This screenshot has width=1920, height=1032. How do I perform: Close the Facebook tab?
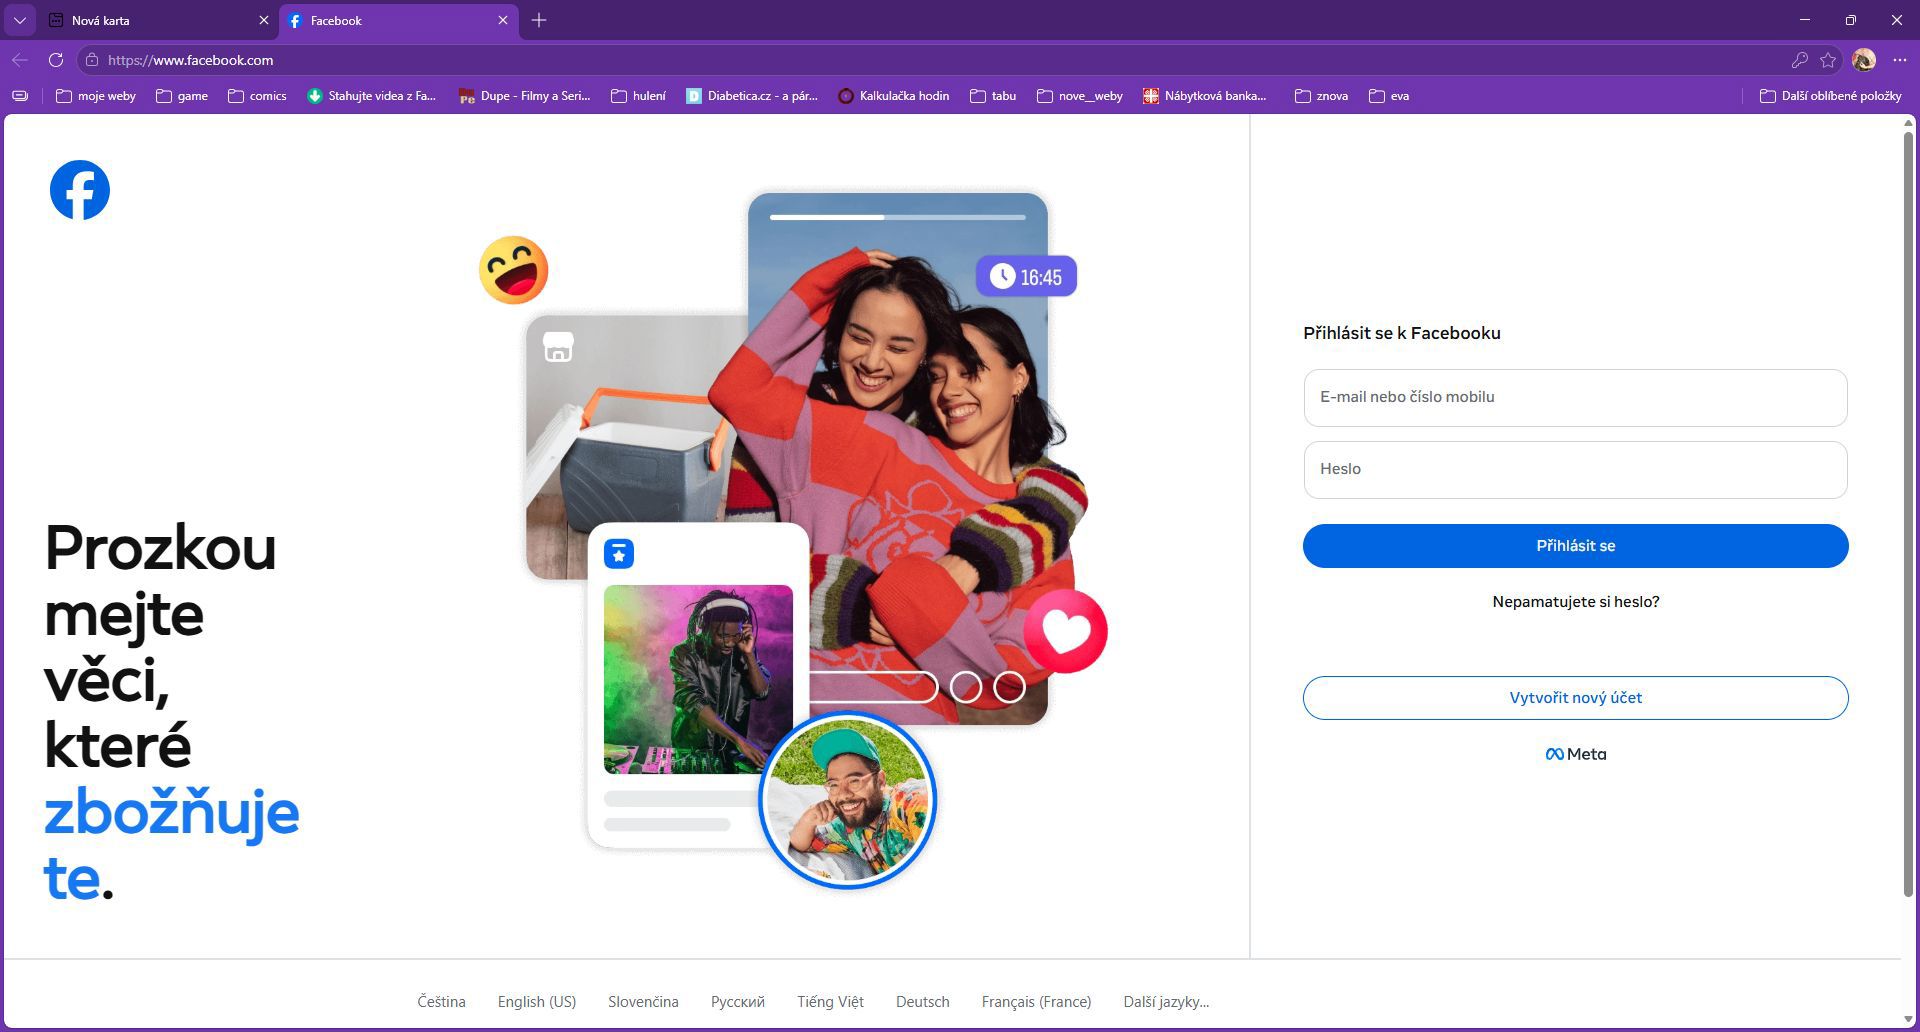[x=503, y=20]
